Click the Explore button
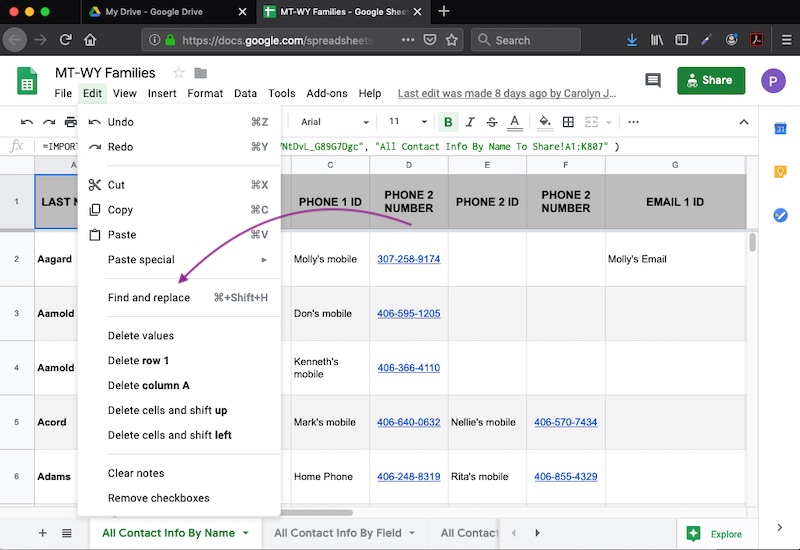Screen dimensions: 800x550 click(714, 534)
